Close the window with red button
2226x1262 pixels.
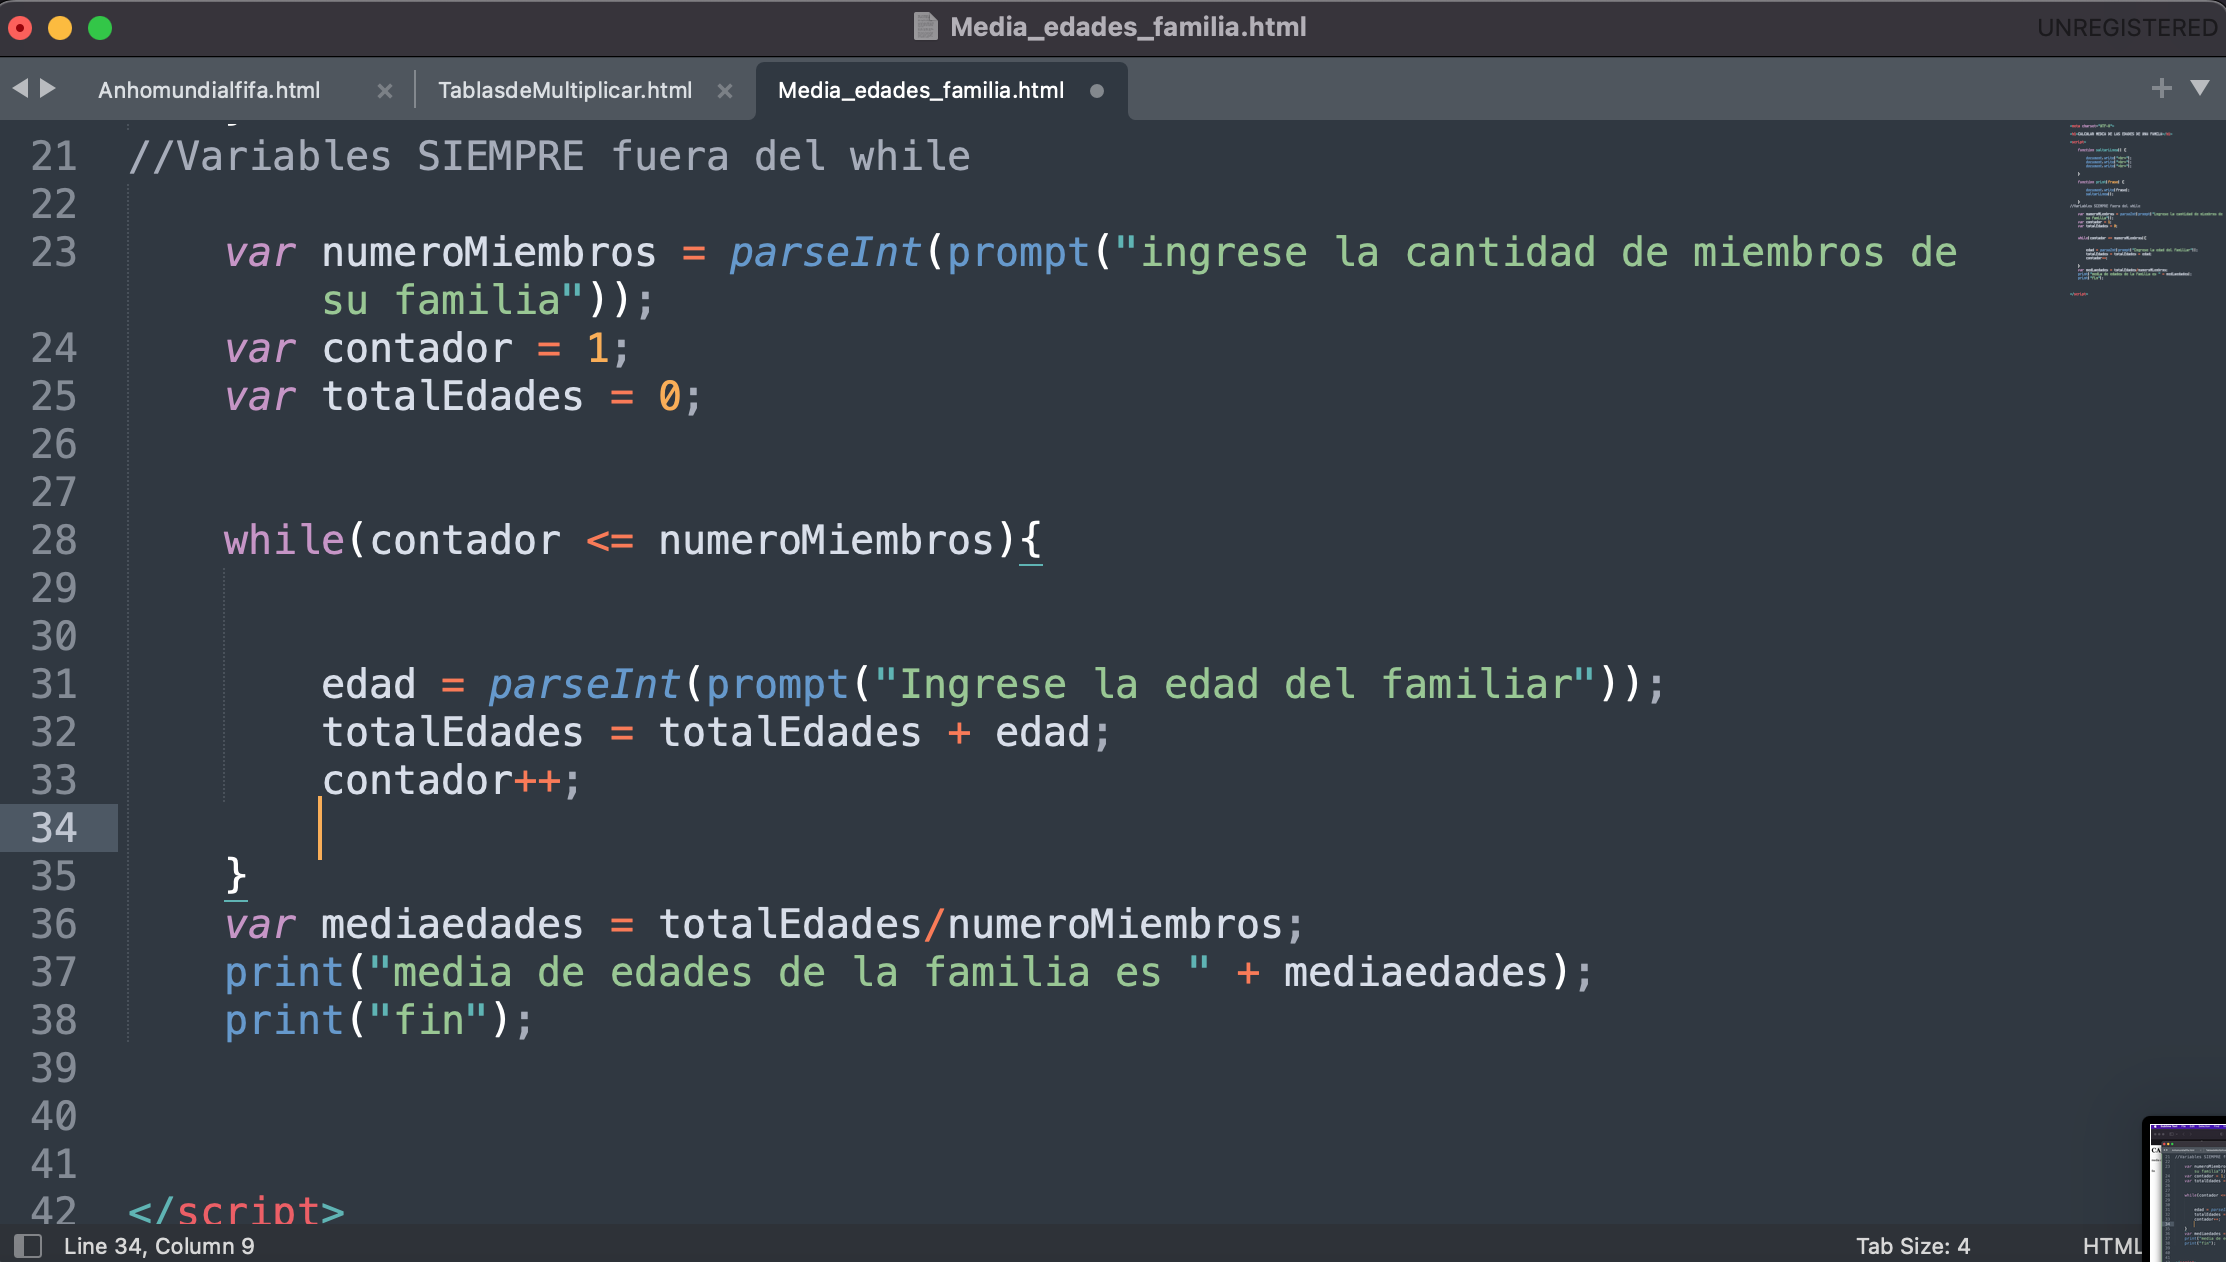[x=20, y=28]
